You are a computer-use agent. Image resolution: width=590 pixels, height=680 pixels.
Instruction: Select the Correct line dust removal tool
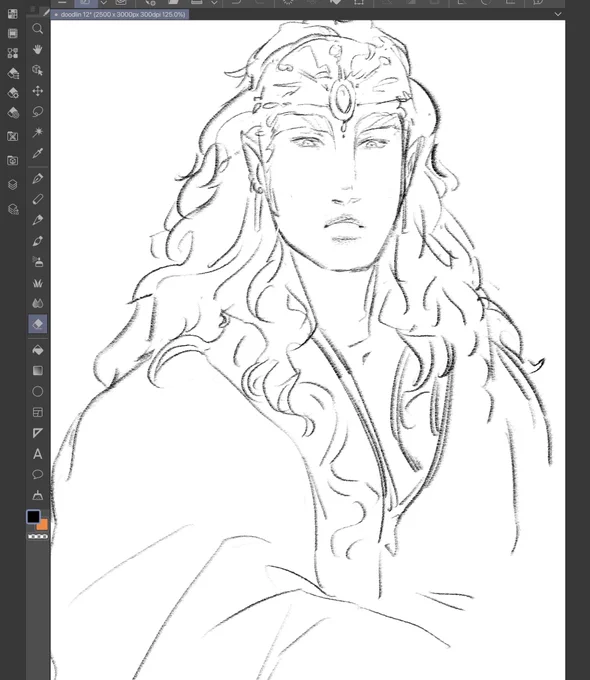pyautogui.click(x=38, y=495)
